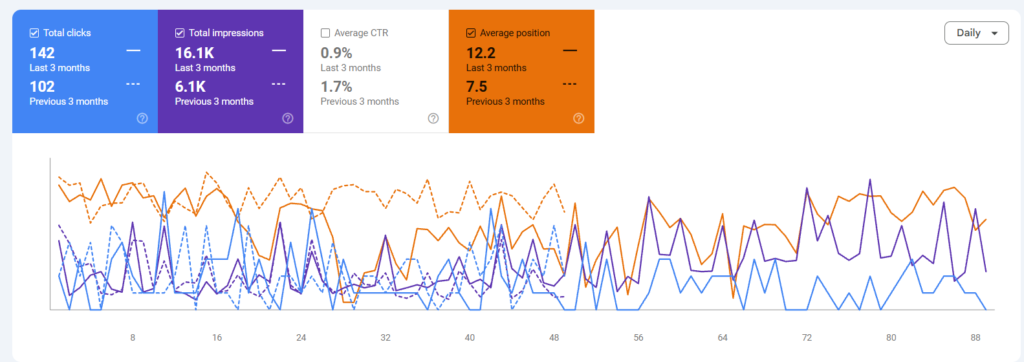Uncheck the Average position checkbox

click(x=471, y=33)
